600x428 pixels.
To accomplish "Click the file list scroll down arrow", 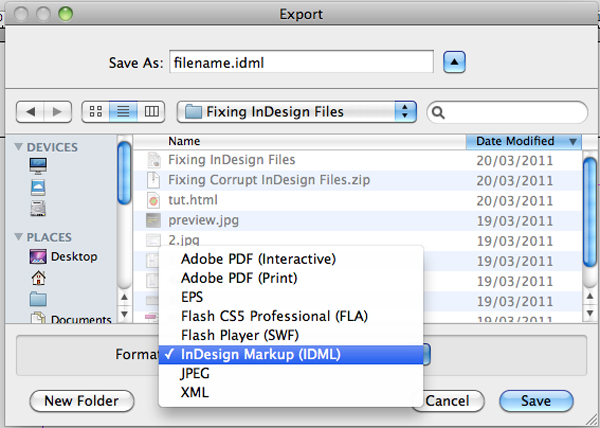I will pyautogui.click(x=590, y=314).
